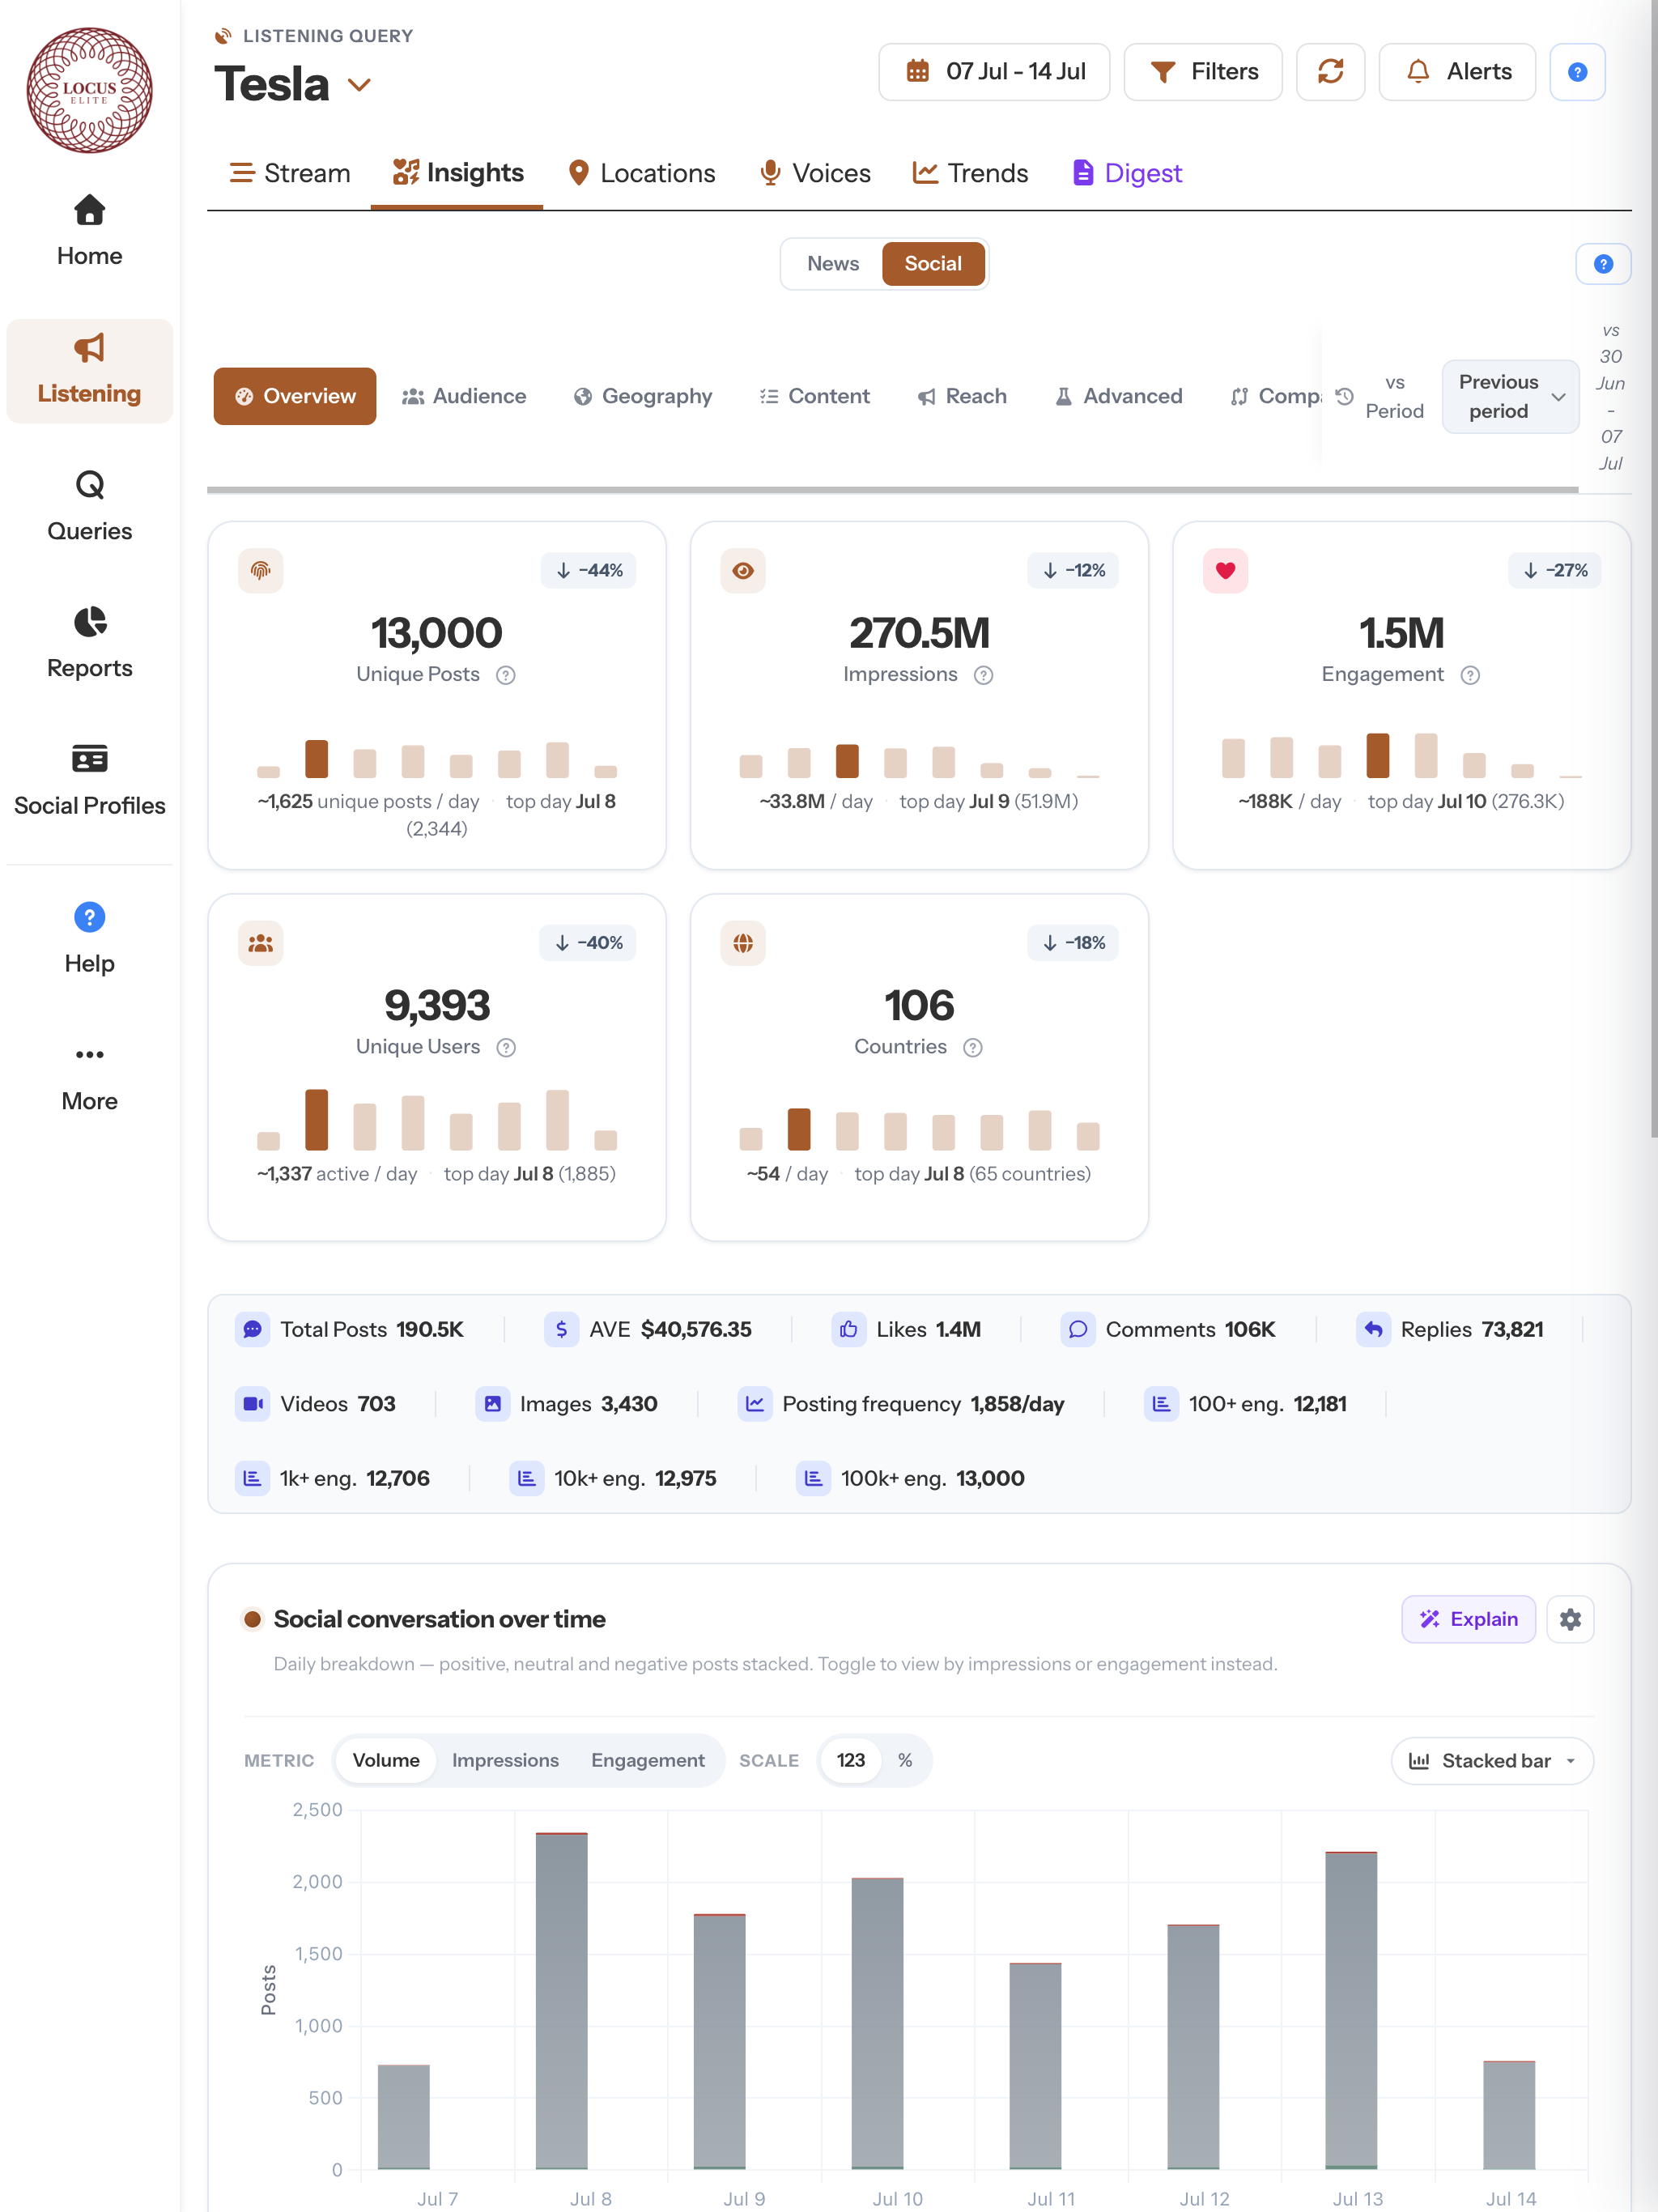This screenshot has width=1658, height=2212.
Task: Click Unique Posts info icon
Action: pyautogui.click(x=506, y=675)
